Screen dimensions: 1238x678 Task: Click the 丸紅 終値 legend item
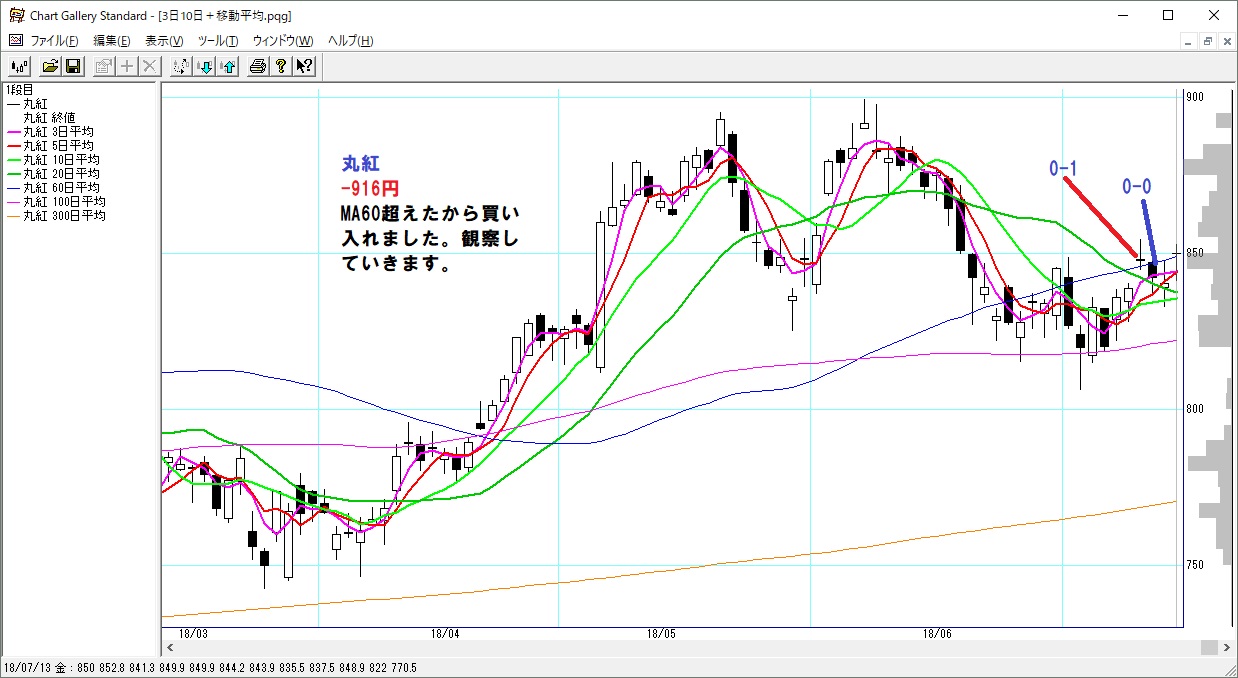tap(56, 118)
